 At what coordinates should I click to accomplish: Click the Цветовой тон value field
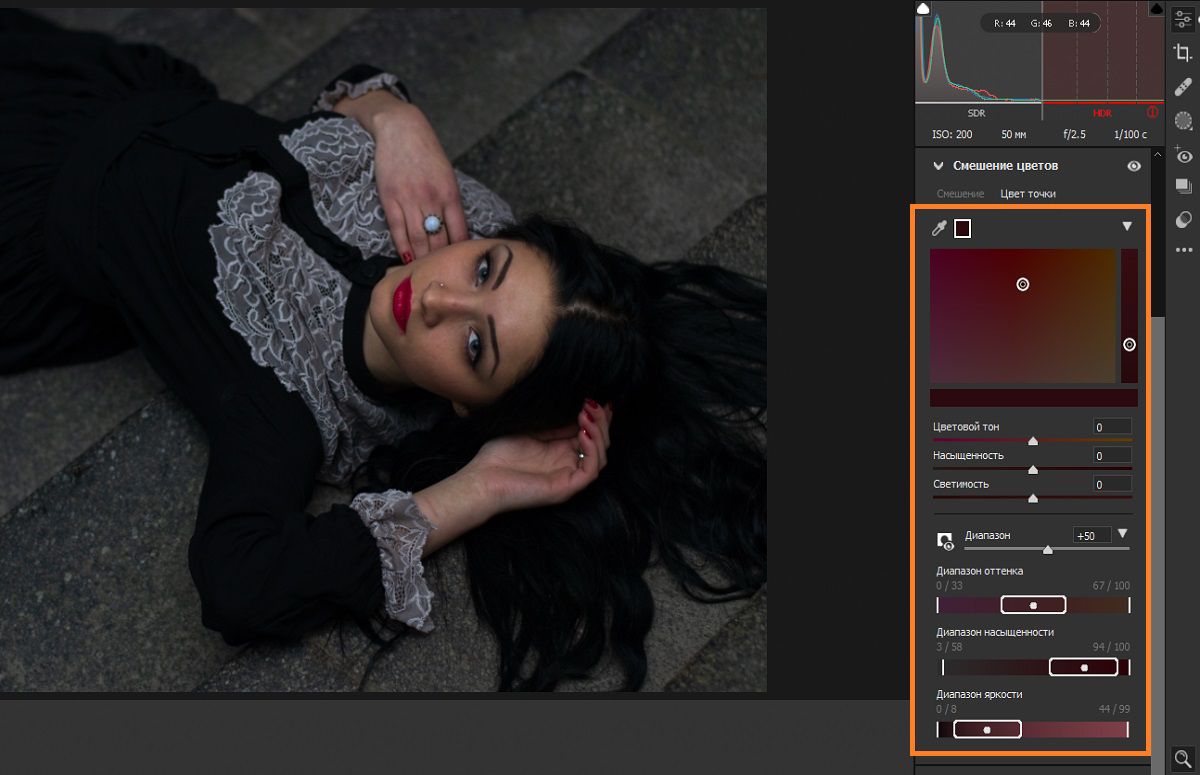pos(1112,427)
